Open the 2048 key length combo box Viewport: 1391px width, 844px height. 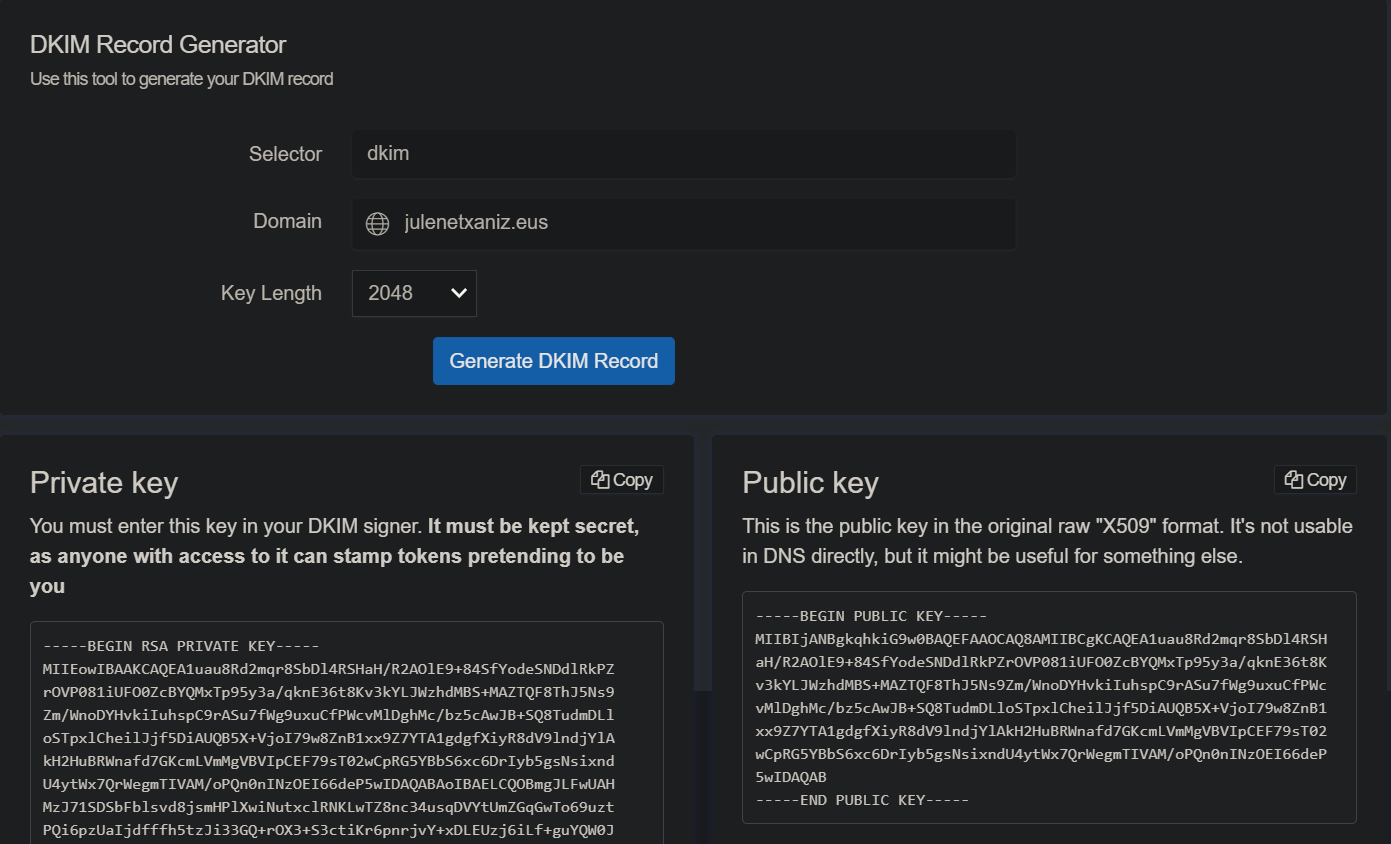pos(414,293)
